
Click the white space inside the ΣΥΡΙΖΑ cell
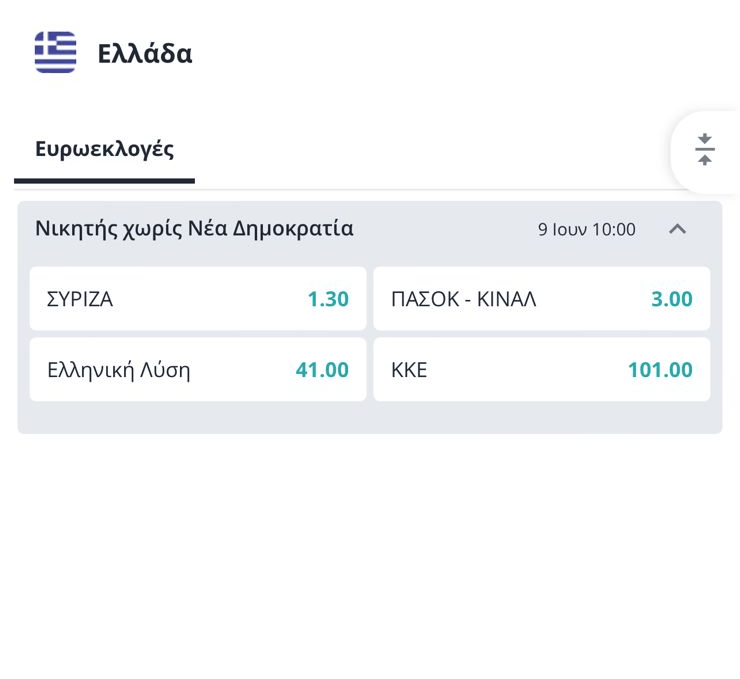pyautogui.click(x=210, y=298)
